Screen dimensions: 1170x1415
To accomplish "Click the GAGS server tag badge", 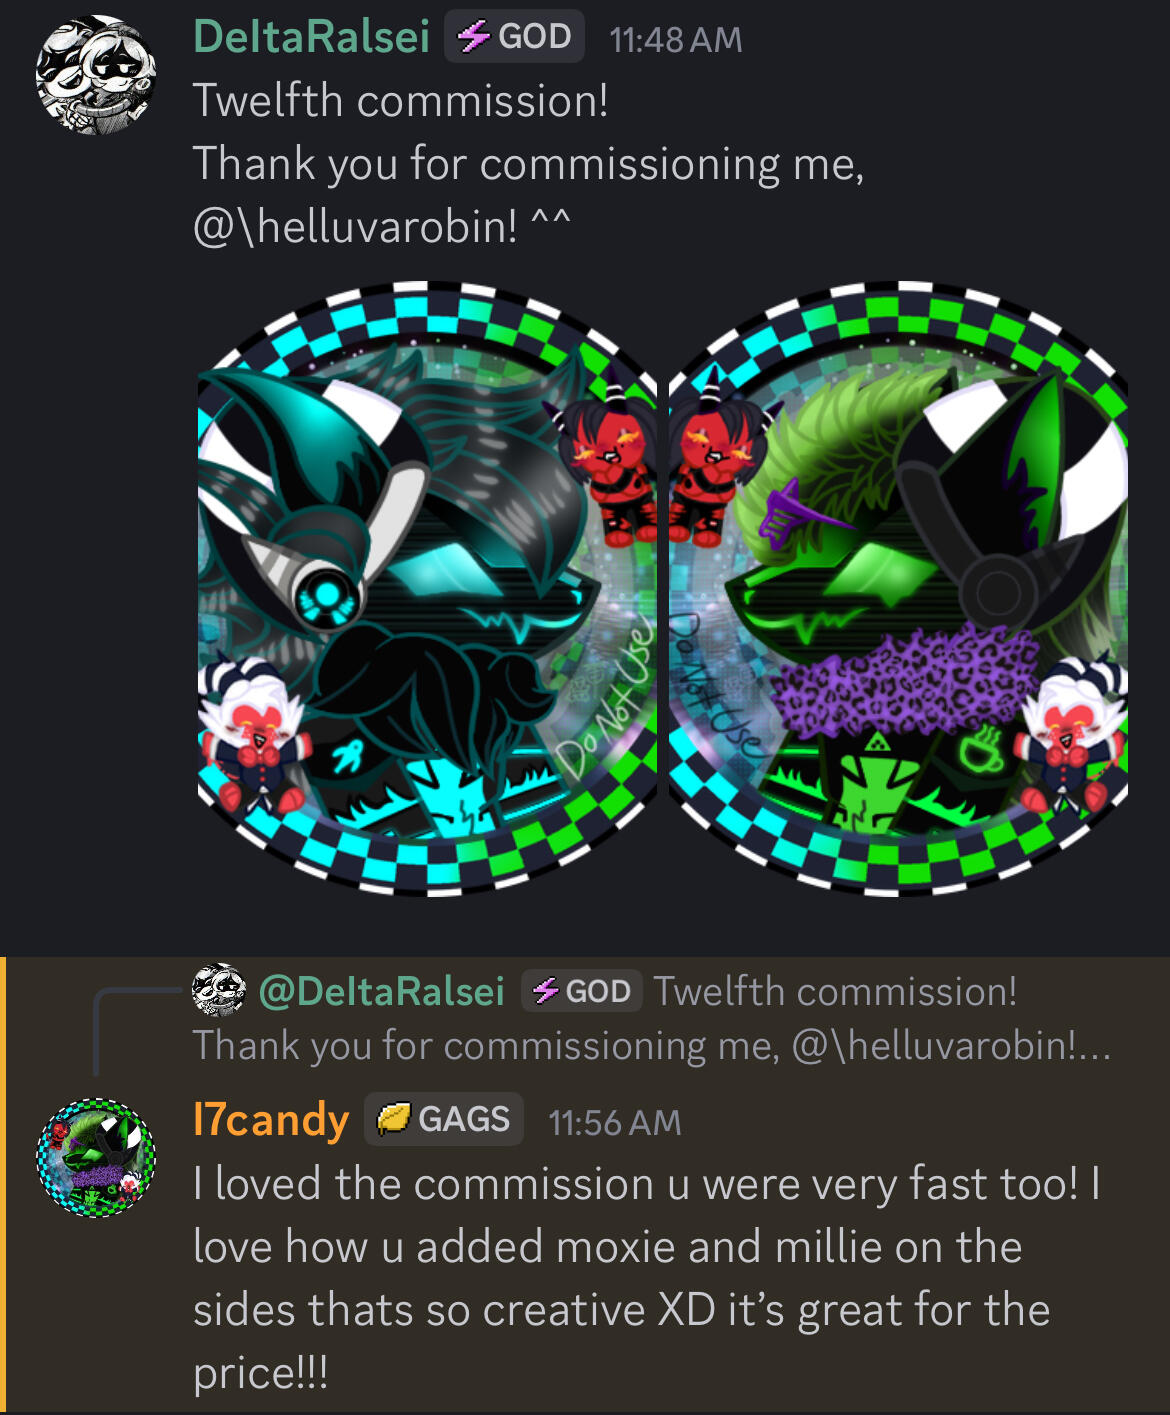I will (x=444, y=1119).
